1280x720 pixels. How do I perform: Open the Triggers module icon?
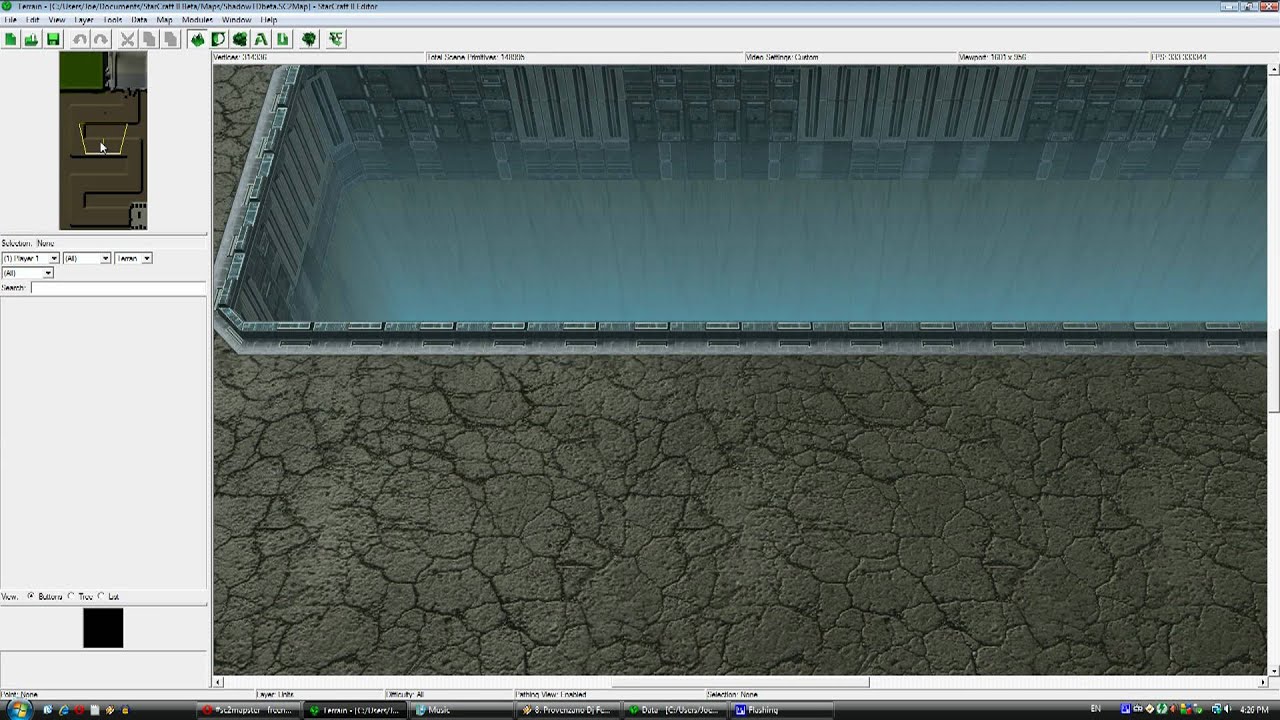[x=218, y=39]
